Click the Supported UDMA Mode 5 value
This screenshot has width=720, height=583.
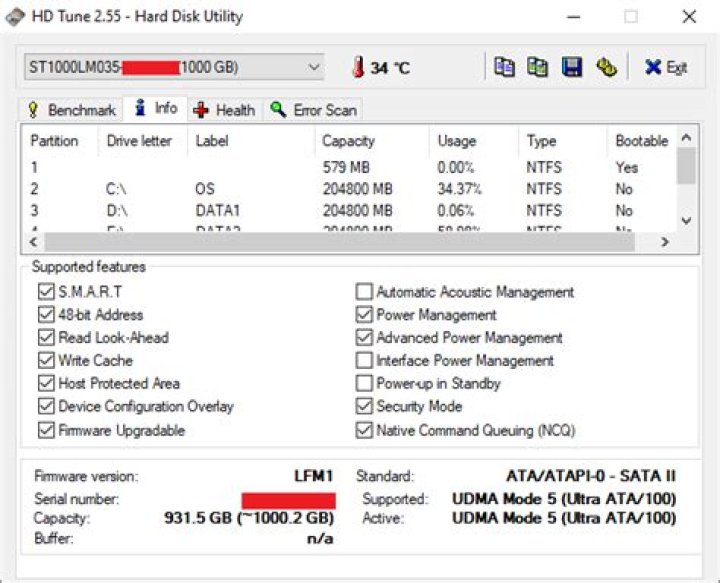(564, 499)
